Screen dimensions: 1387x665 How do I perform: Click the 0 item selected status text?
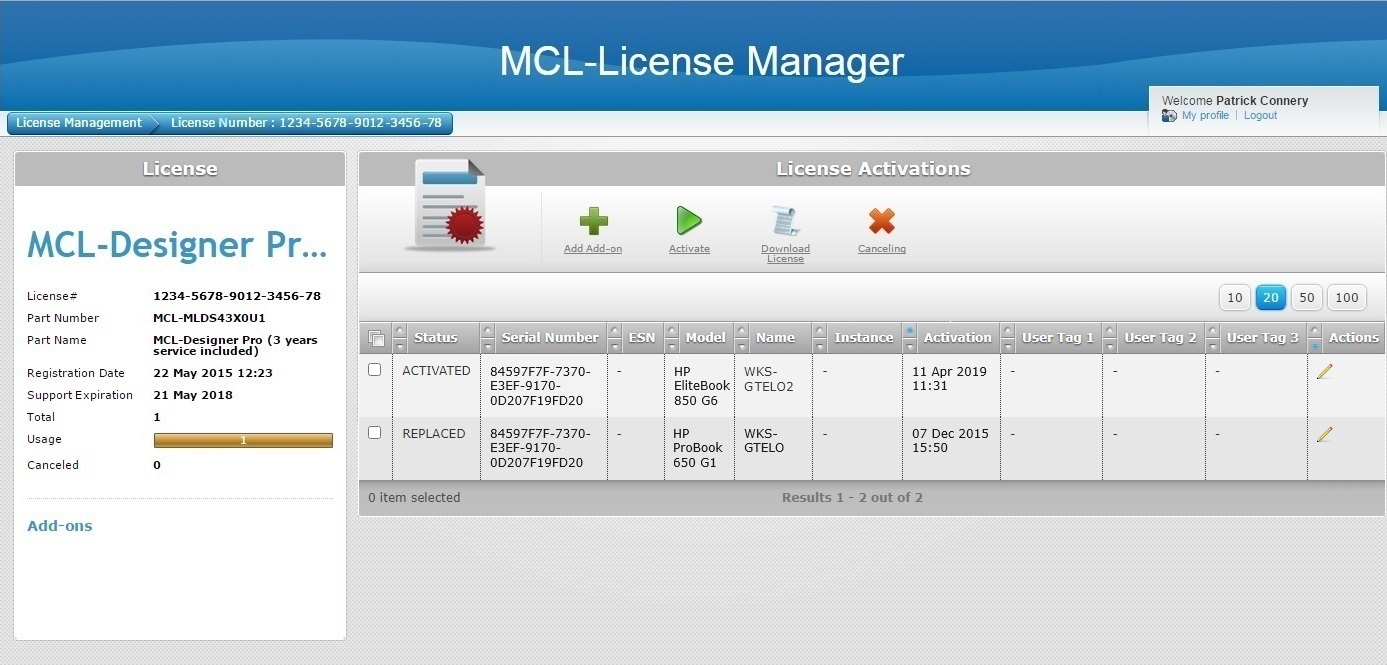point(414,498)
